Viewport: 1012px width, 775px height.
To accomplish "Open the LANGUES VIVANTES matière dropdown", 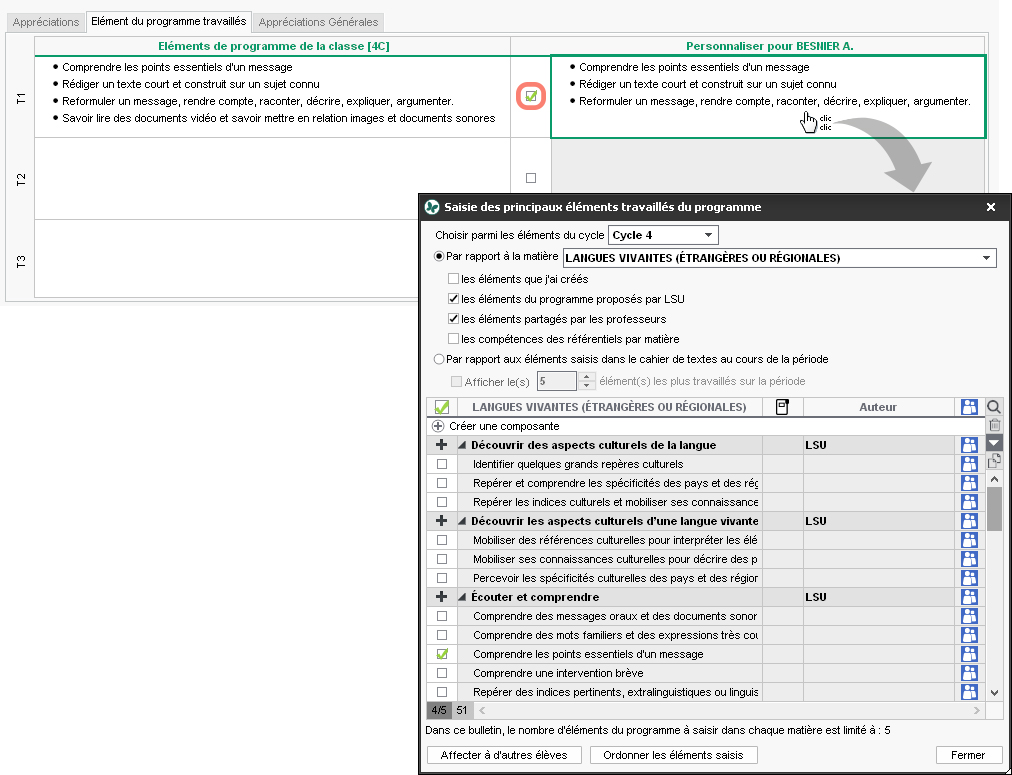I will pyautogui.click(x=780, y=258).
